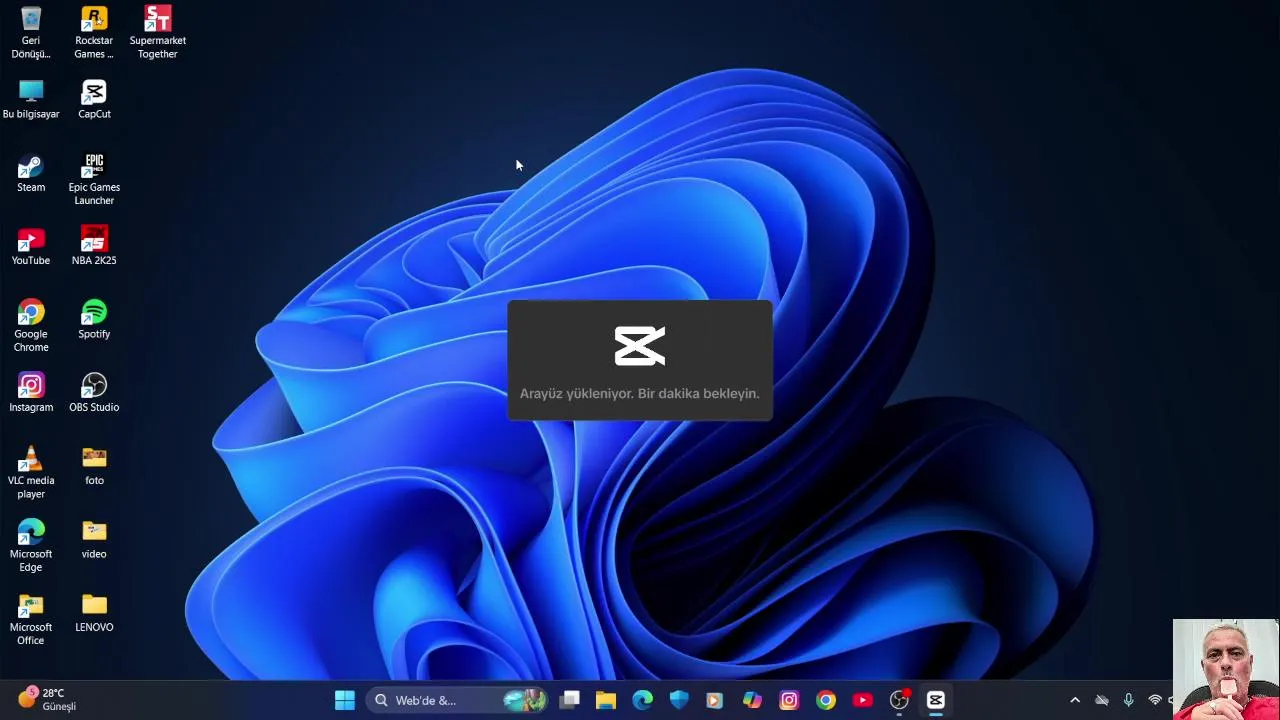Click the taskbar search box

tap(457, 700)
